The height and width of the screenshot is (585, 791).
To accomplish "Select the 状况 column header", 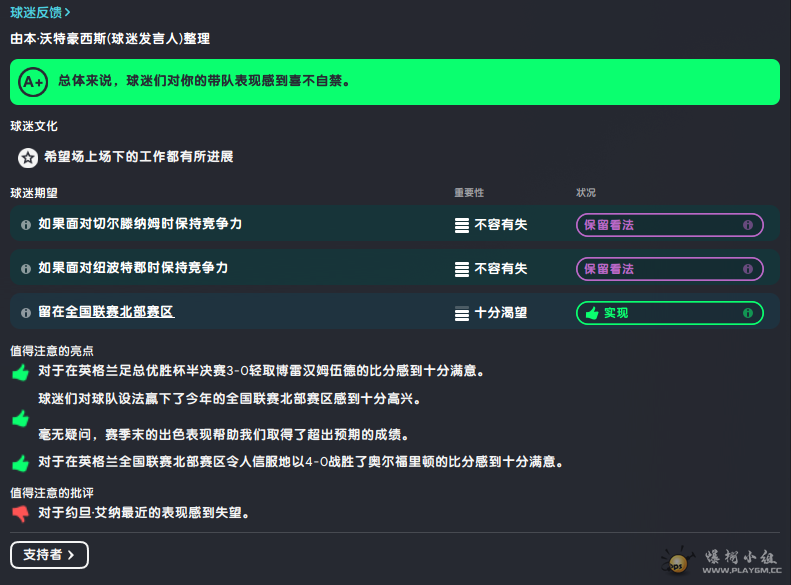I will [x=586, y=192].
